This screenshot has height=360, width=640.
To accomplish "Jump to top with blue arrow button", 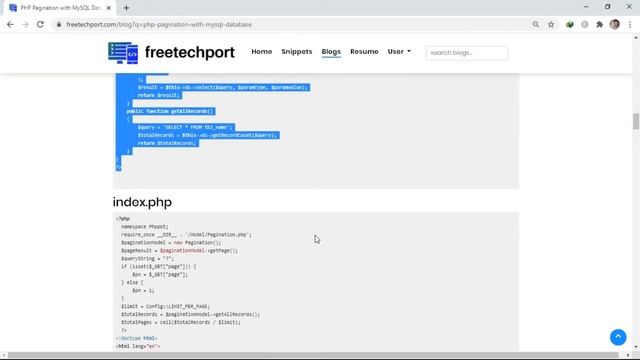I will pyautogui.click(x=618, y=337).
